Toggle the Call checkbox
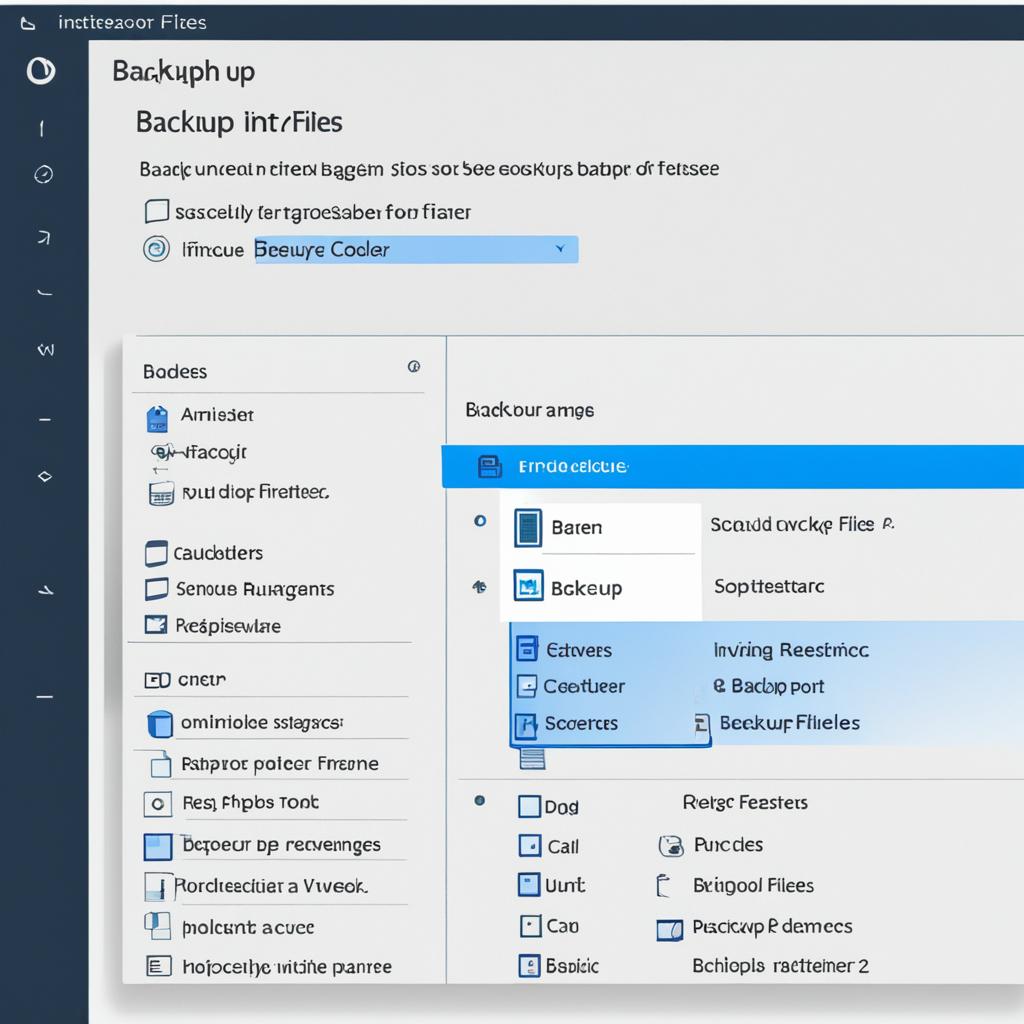Screen dimensions: 1024x1024 tap(530, 846)
